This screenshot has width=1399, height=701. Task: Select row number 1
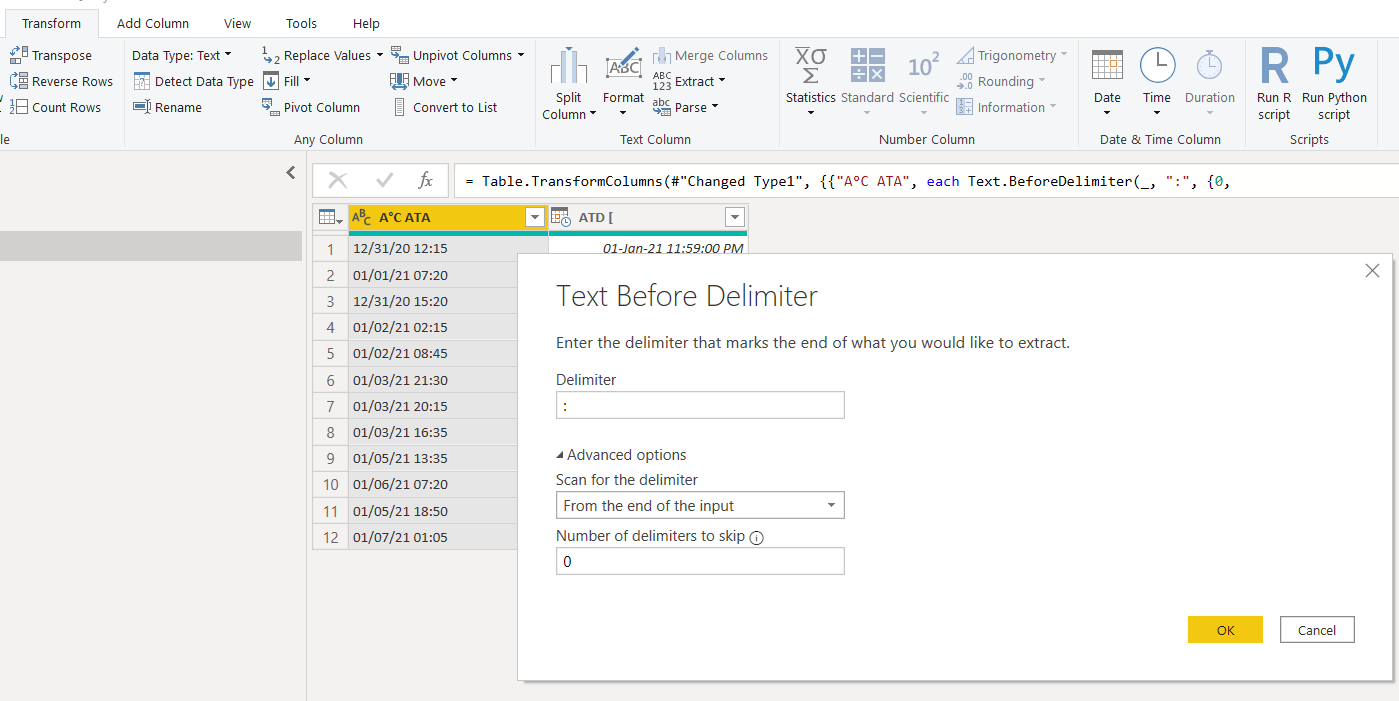click(x=330, y=248)
